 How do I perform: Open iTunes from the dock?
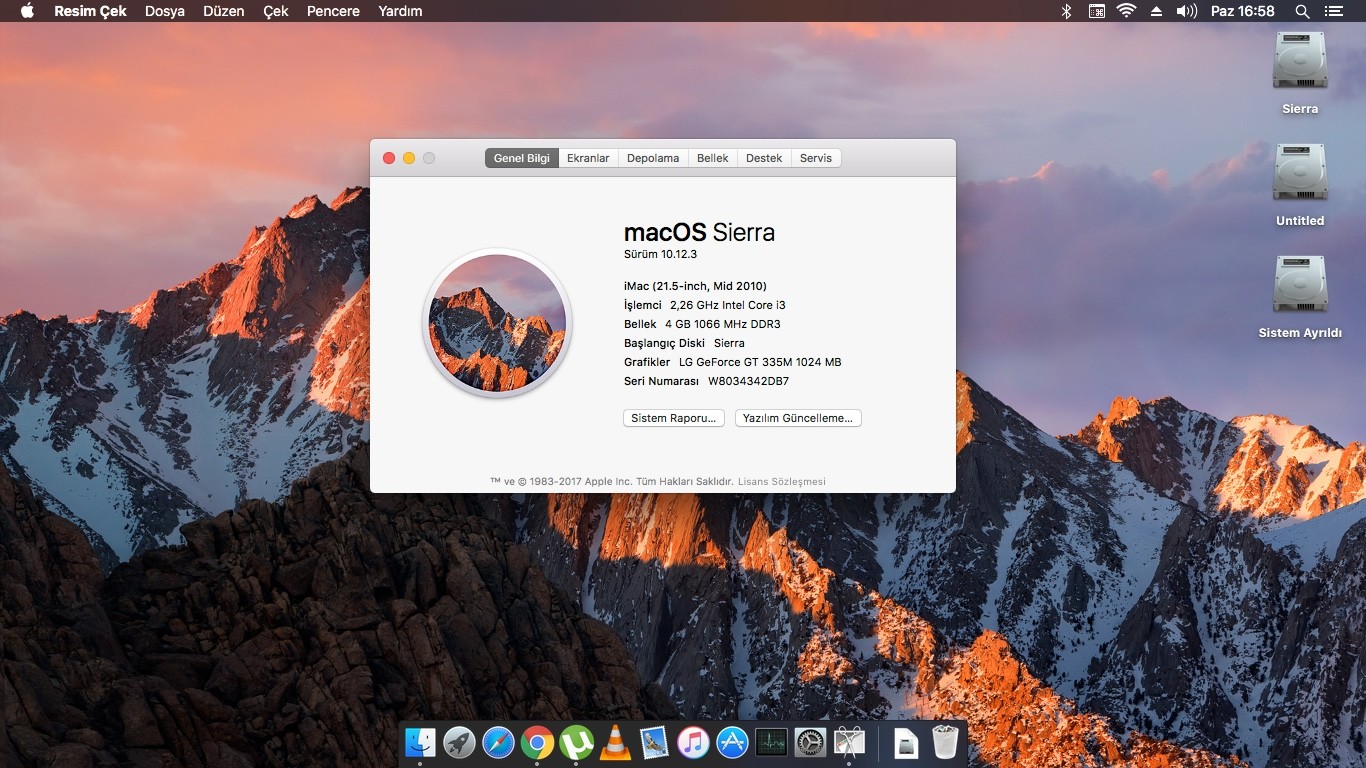(693, 742)
